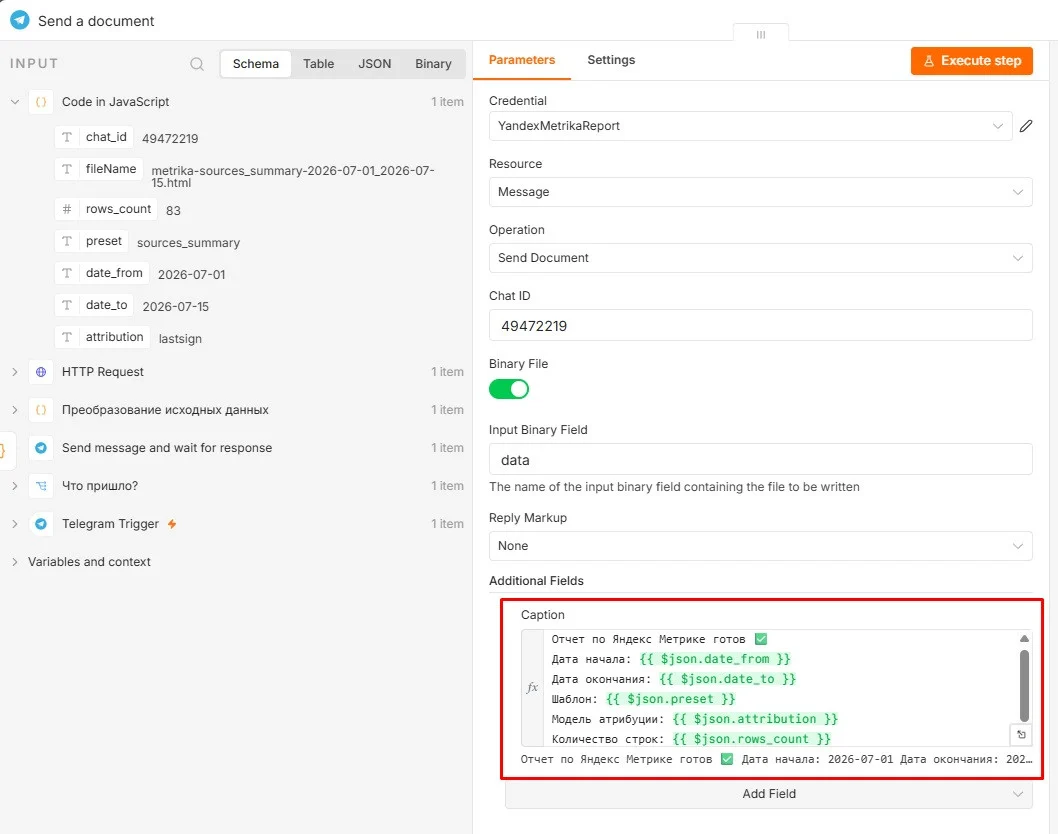This screenshot has height=834, width=1058.
Task: Toggle the Binary File switch off
Action: click(509, 389)
